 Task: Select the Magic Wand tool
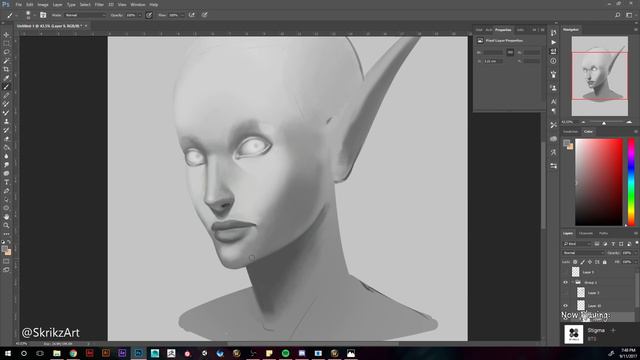point(6,60)
